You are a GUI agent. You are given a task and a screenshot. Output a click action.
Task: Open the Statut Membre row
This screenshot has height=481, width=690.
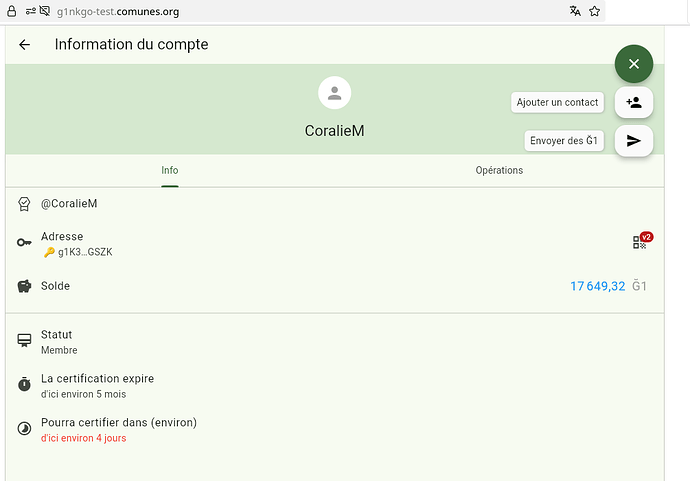tap(59, 342)
